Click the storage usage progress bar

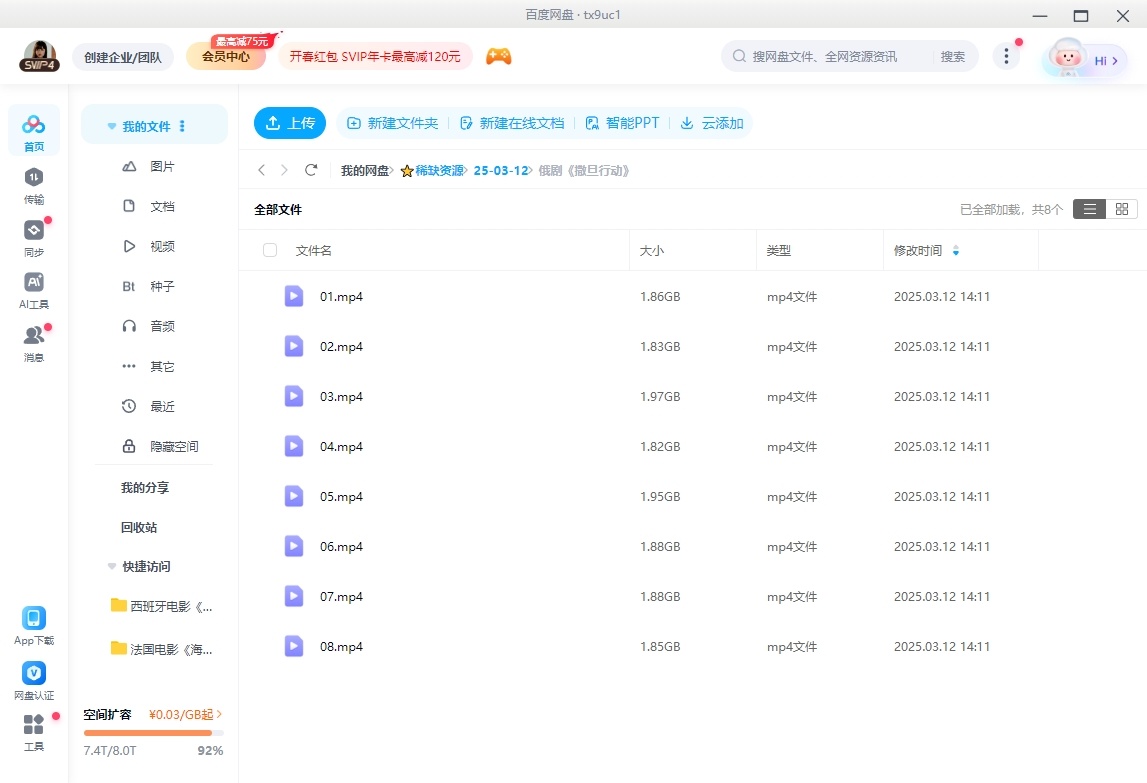point(152,732)
